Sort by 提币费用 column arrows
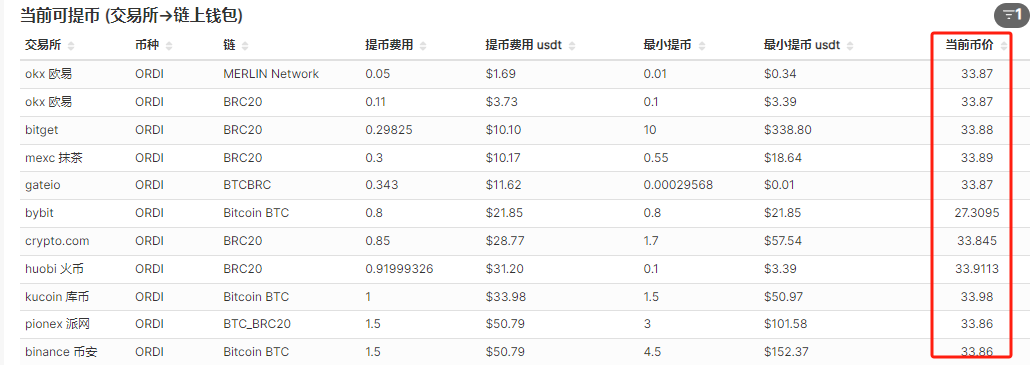Image resolution: width=1030 pixels, height=365 pixels. (x=423, y=46)
